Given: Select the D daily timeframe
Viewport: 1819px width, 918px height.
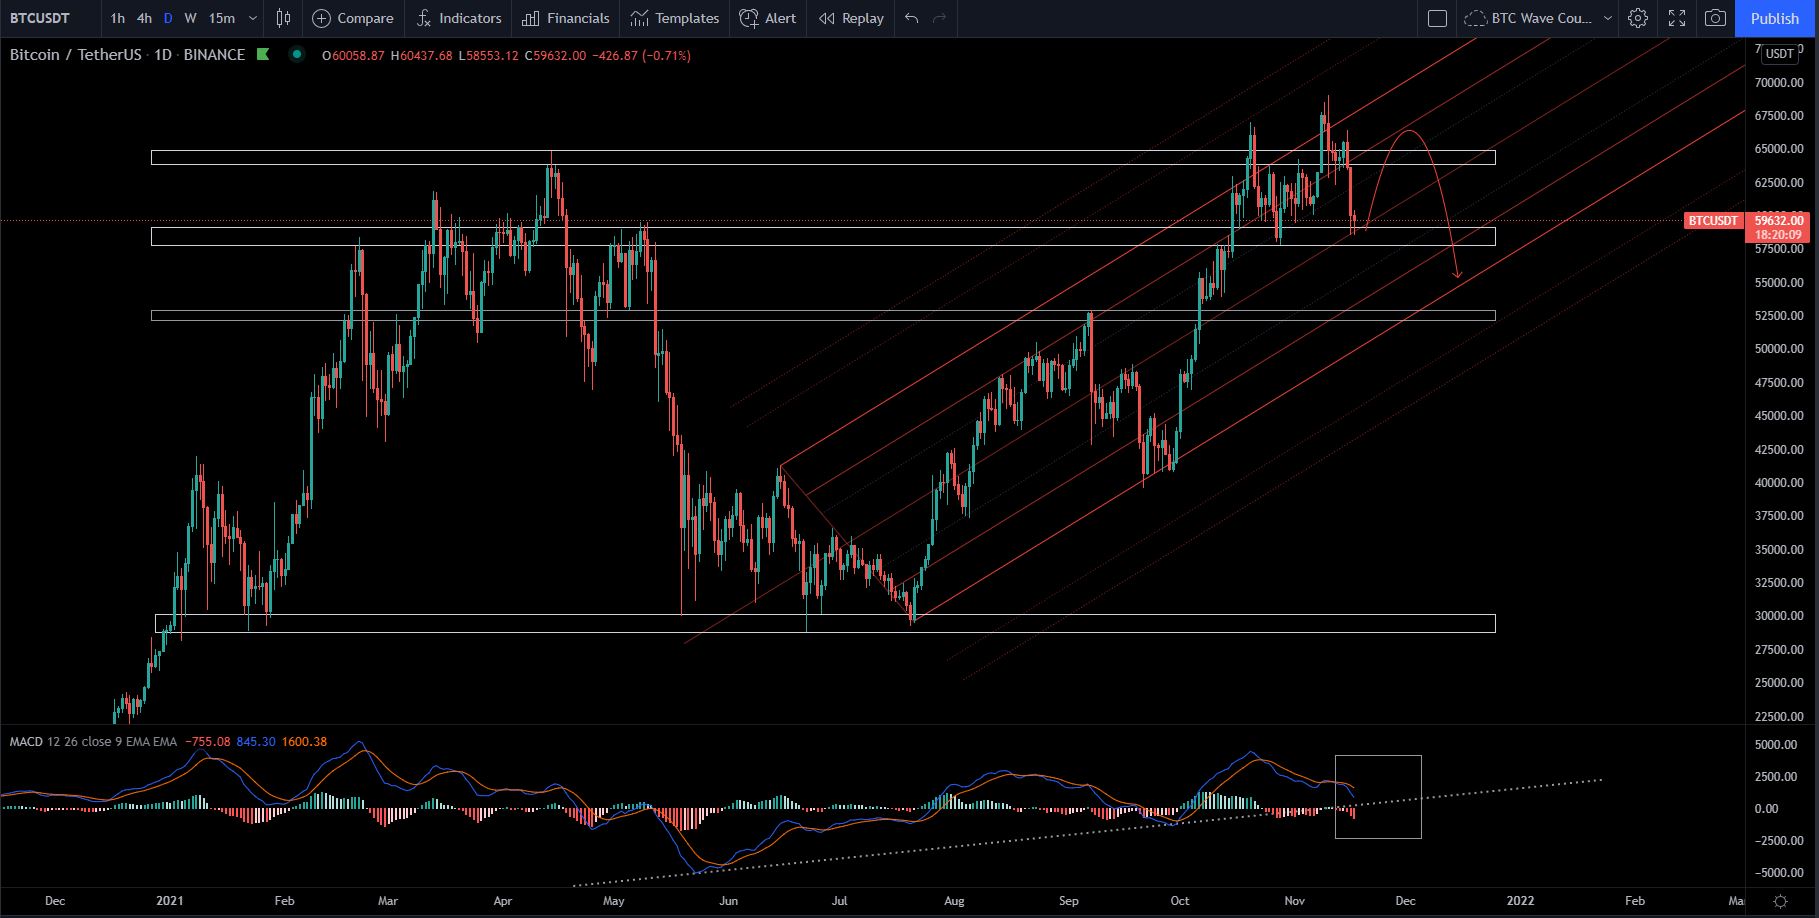Looking at the screenshot, I should (x=168, y=18).
